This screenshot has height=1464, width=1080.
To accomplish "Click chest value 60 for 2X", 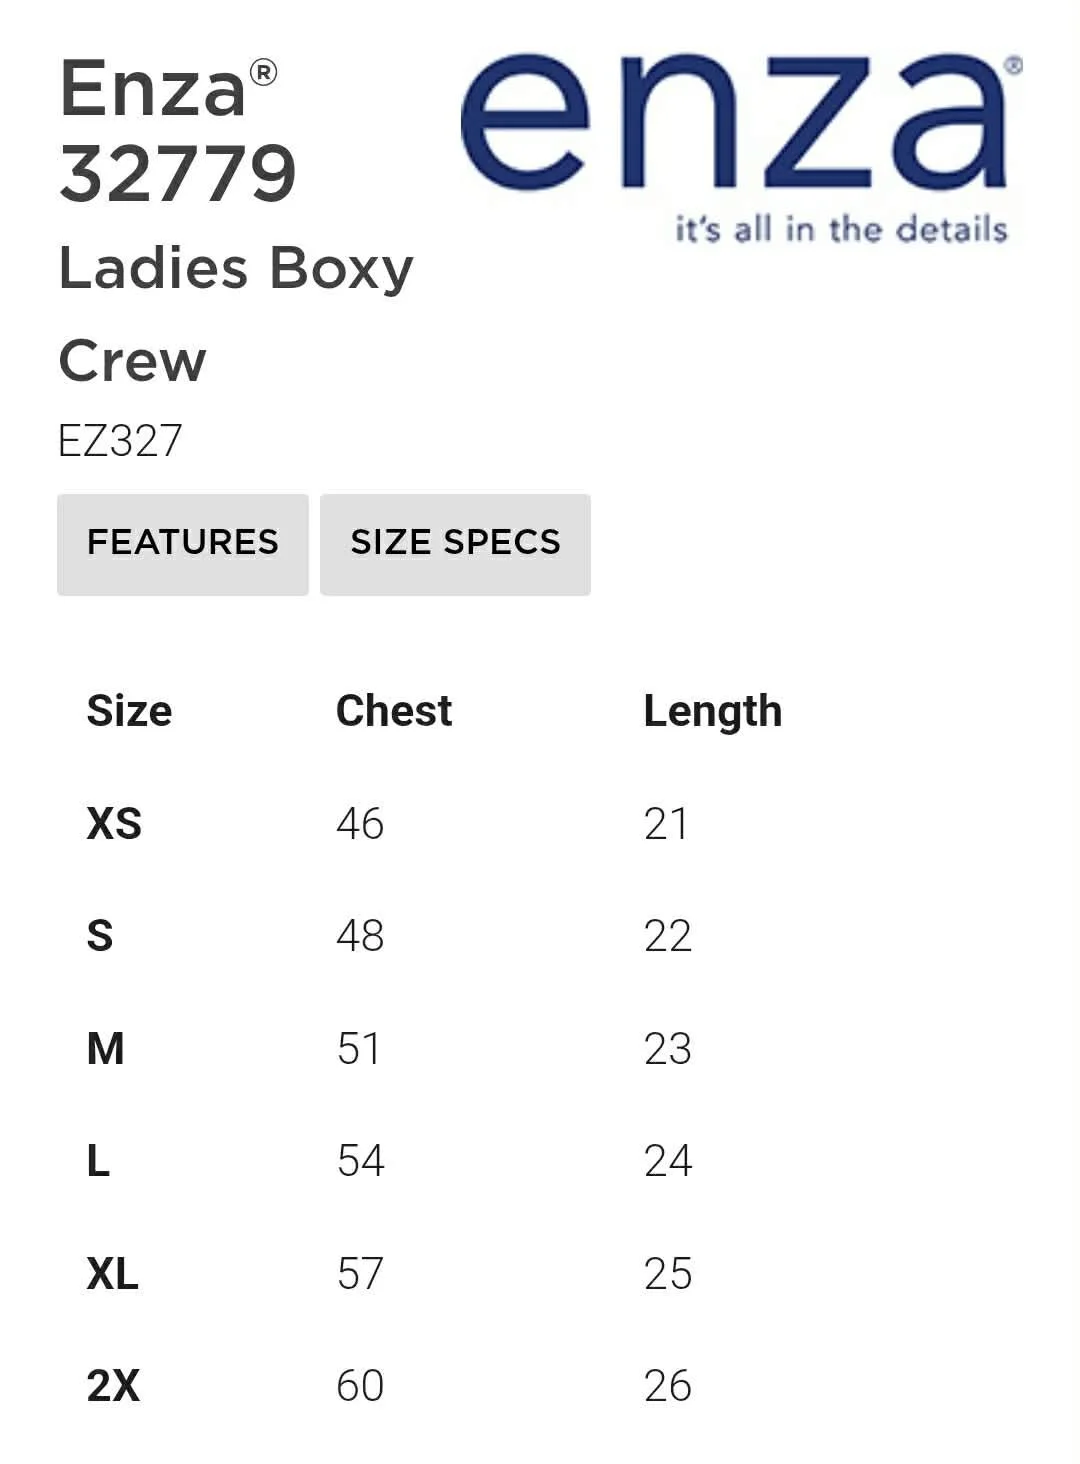I will [x=360, y=1386].
